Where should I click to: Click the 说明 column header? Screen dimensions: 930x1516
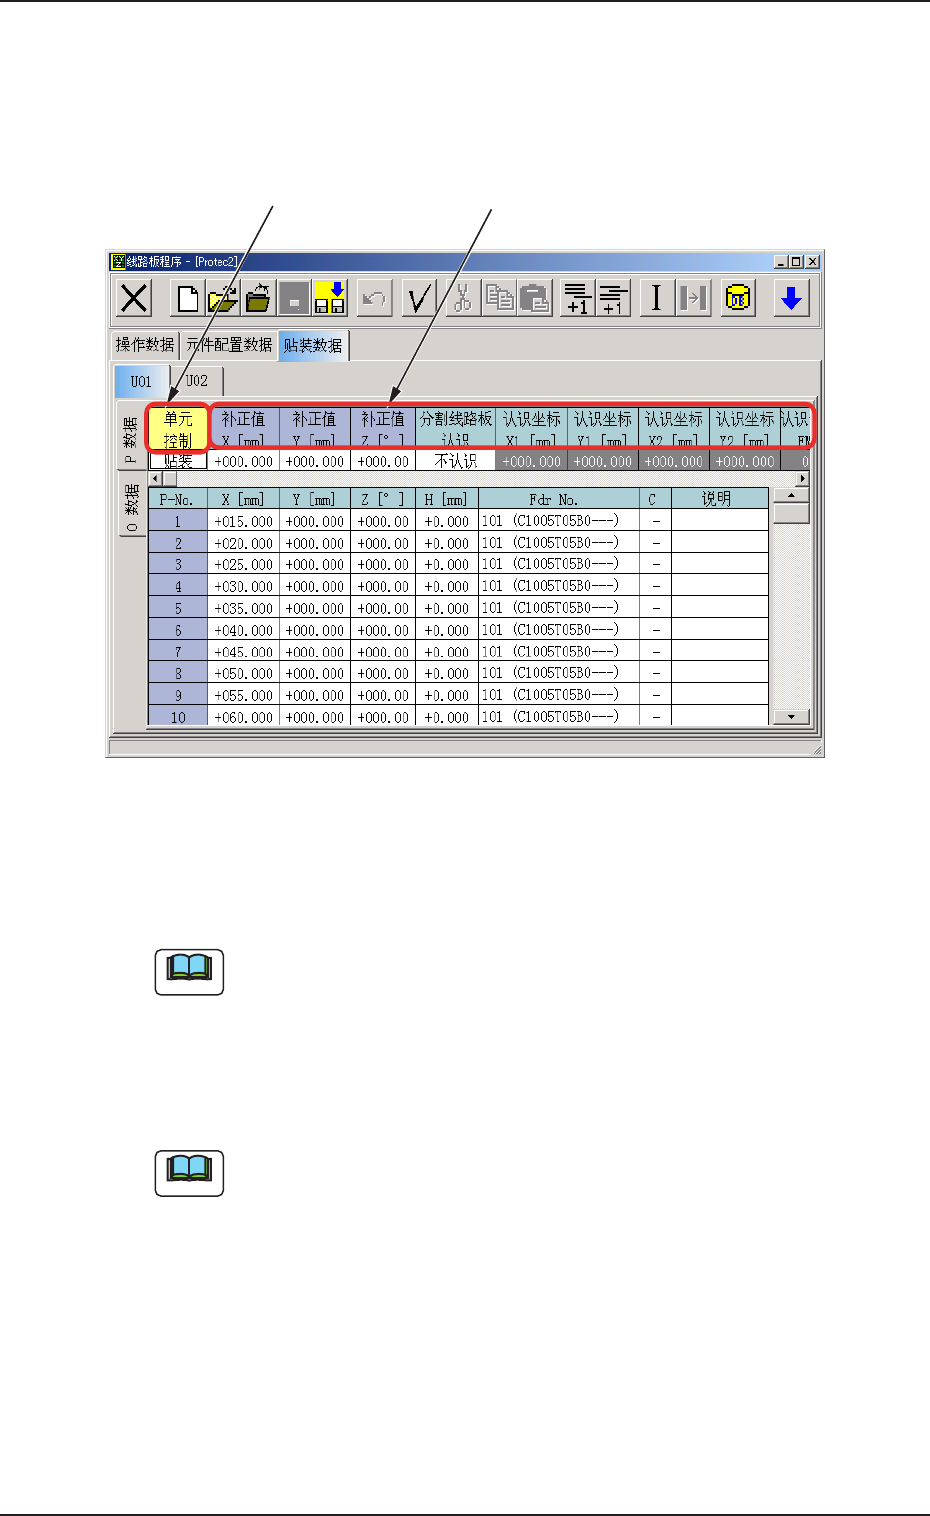pos(719,499)
